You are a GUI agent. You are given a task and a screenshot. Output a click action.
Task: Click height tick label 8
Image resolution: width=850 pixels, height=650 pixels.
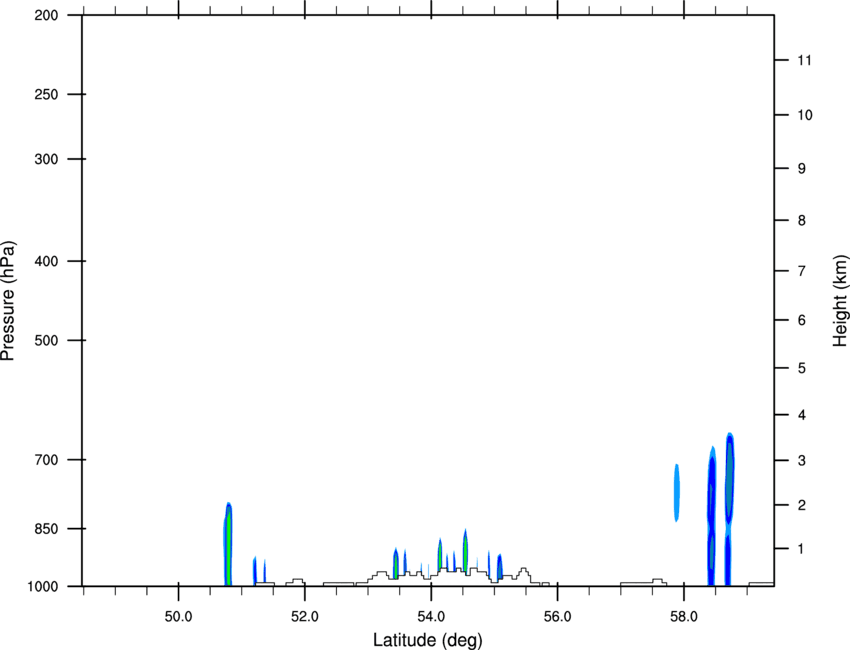click(x=802, y=220)
